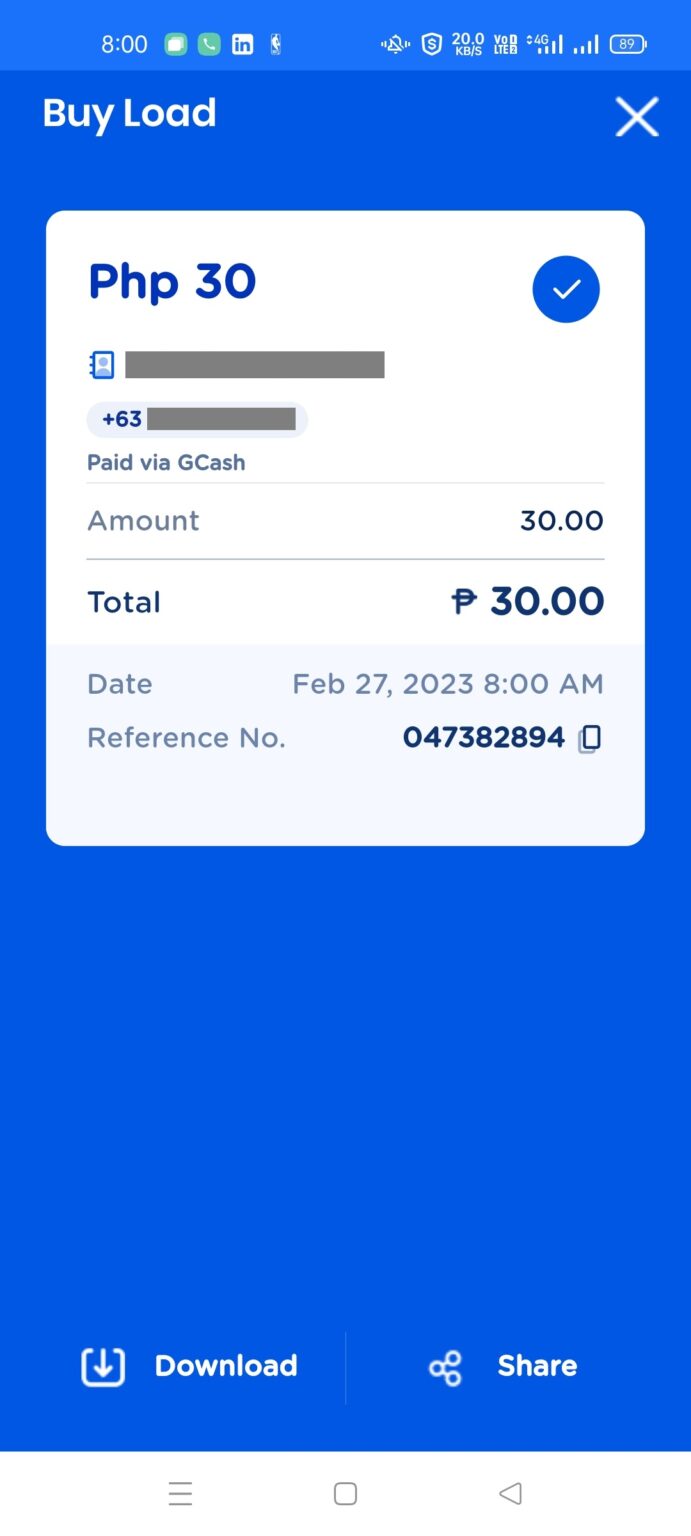Check the battery level indicator showing 89
Image resolution: width=691 pixels, height=1536 pixels.
628,43
